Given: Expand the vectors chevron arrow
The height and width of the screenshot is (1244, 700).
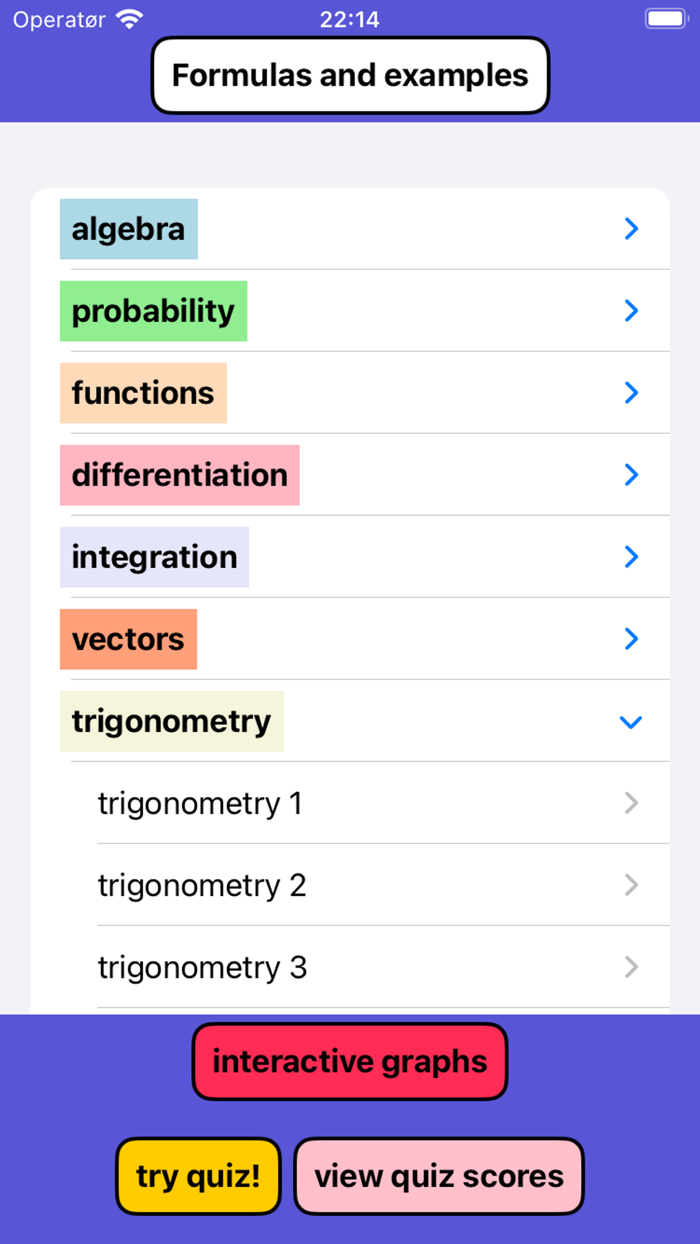Looking at the screenshot, I should (x=630, y=639).
